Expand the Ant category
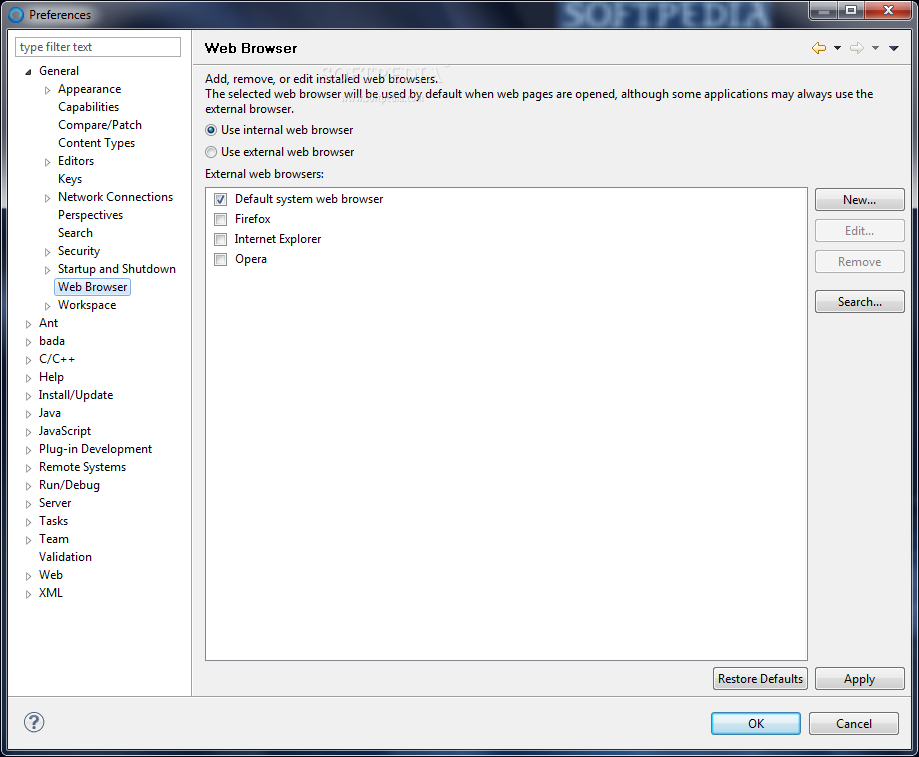The height and width of the screenshot is (757, 919). tap(28, 324)
